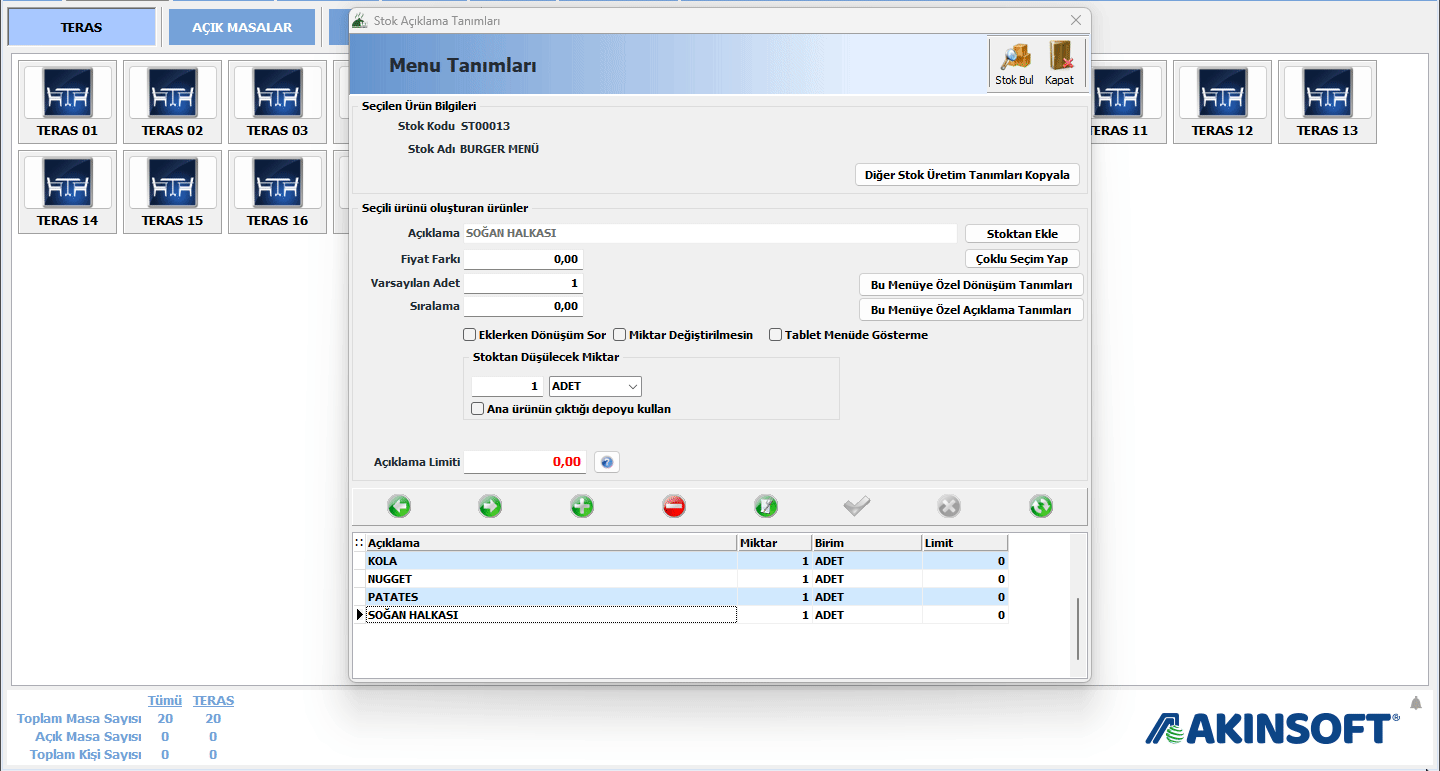The height and width of the screenshot is (771, 1440).
Task: Click the Açıklama Limiti field
Action: (525, 462)
